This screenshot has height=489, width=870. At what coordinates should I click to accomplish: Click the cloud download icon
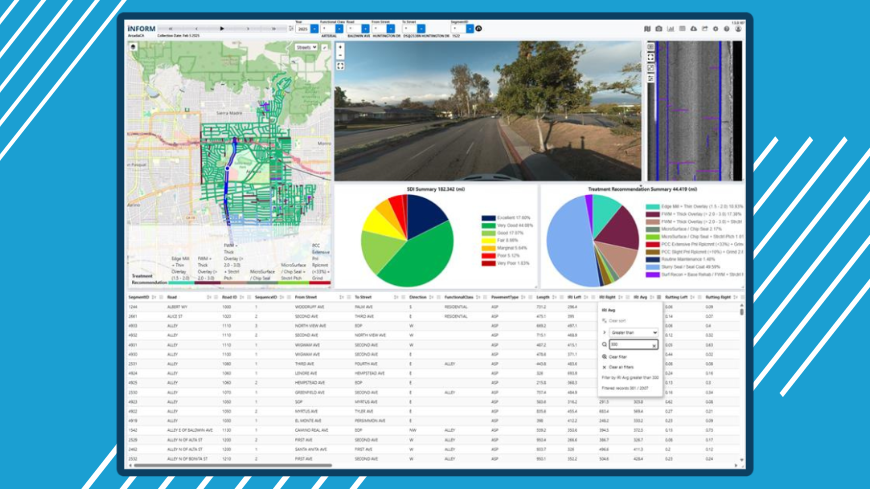pos(693,29)
